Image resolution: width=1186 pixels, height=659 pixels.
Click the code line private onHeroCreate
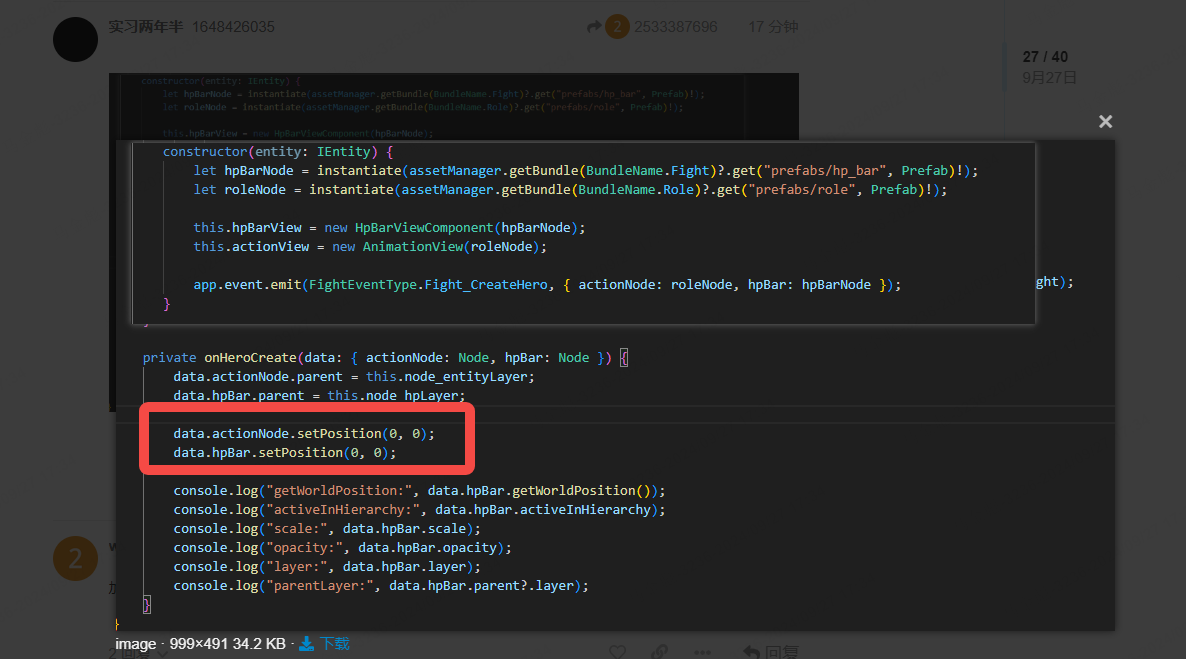point(385,357)
